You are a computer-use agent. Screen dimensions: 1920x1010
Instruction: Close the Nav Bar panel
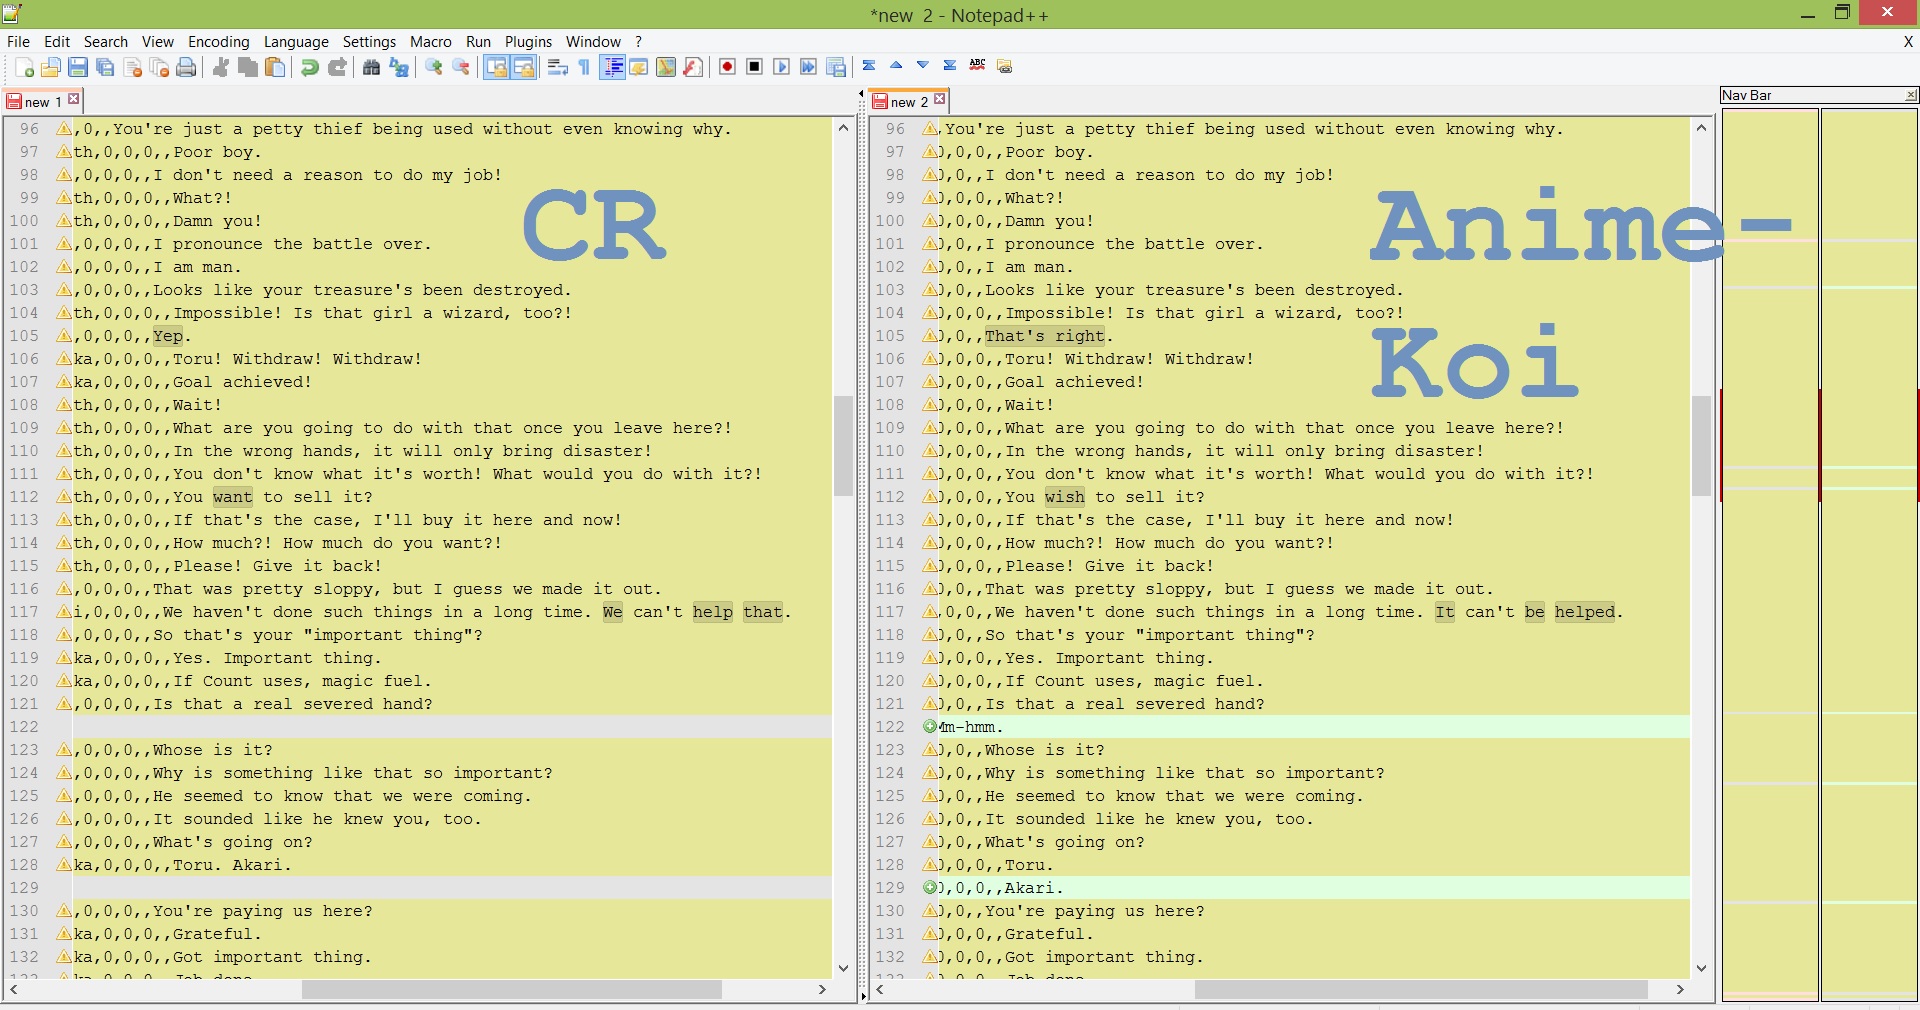tap(1911, 95)
